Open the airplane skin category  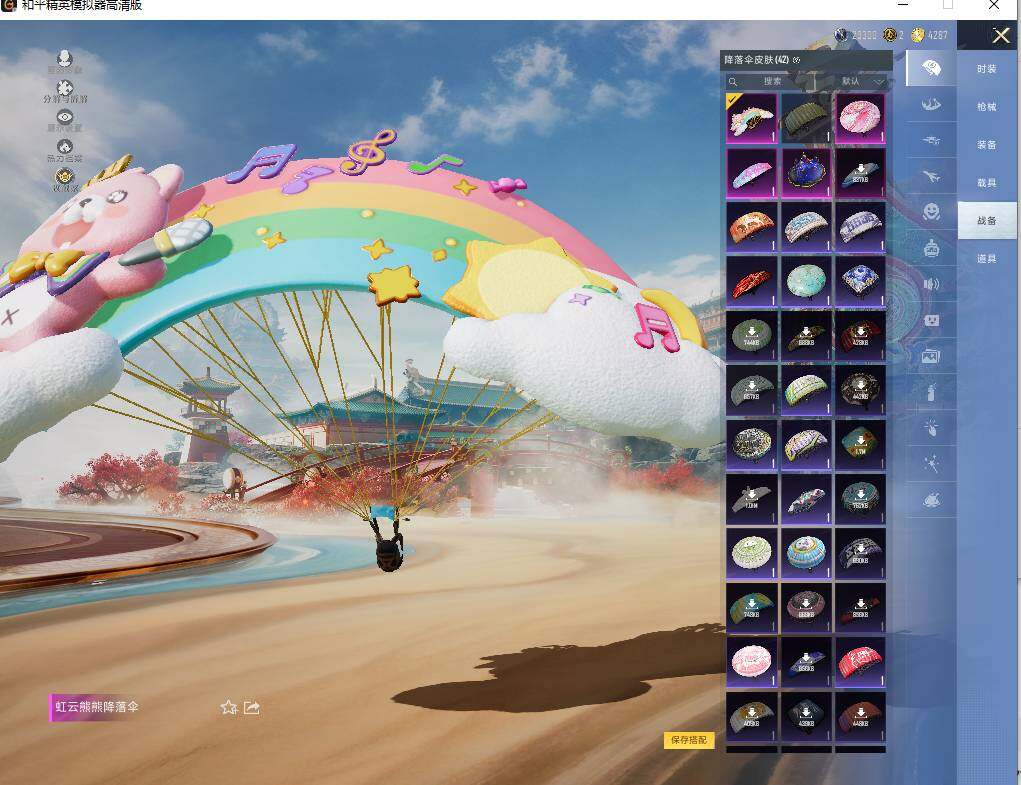tap(931, 176)
